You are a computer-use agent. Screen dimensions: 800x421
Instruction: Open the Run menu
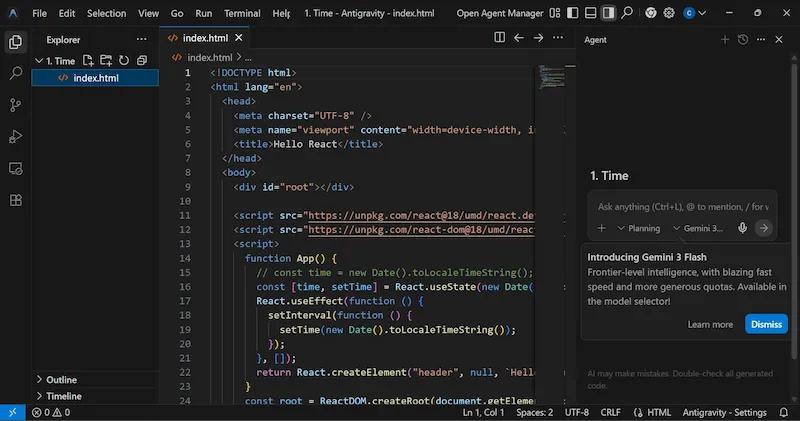click(203, 13)
